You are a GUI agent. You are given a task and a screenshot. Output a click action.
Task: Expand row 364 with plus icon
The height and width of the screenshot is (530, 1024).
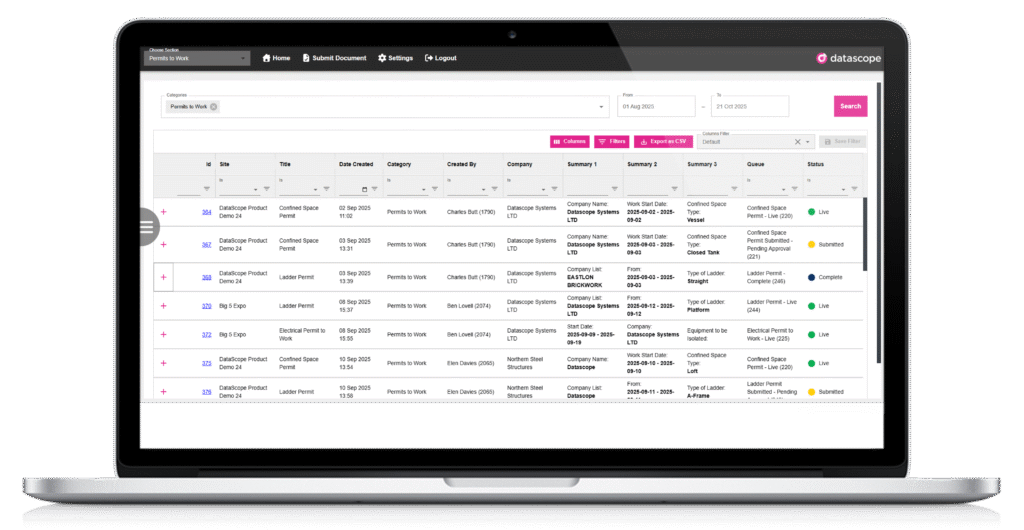coord(164,212)
